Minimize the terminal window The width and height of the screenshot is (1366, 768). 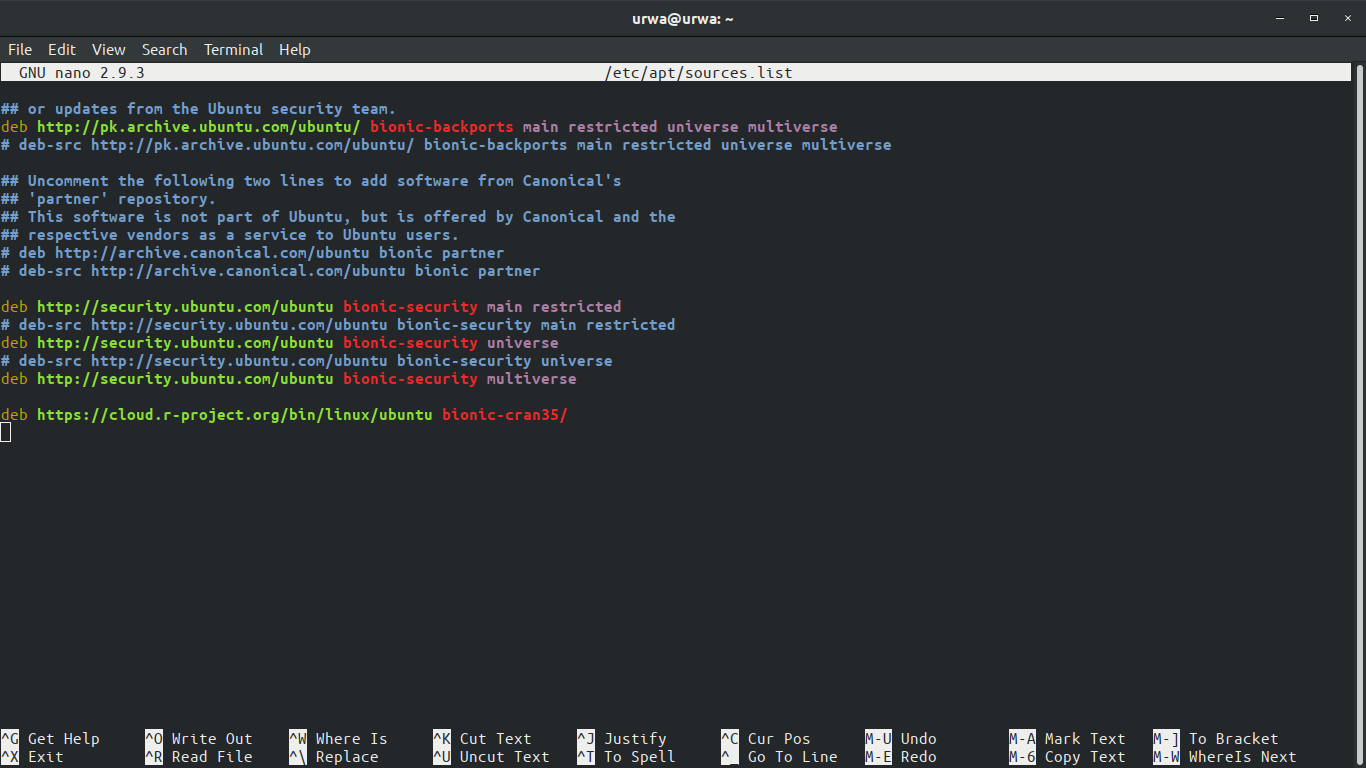point(1281,18)
